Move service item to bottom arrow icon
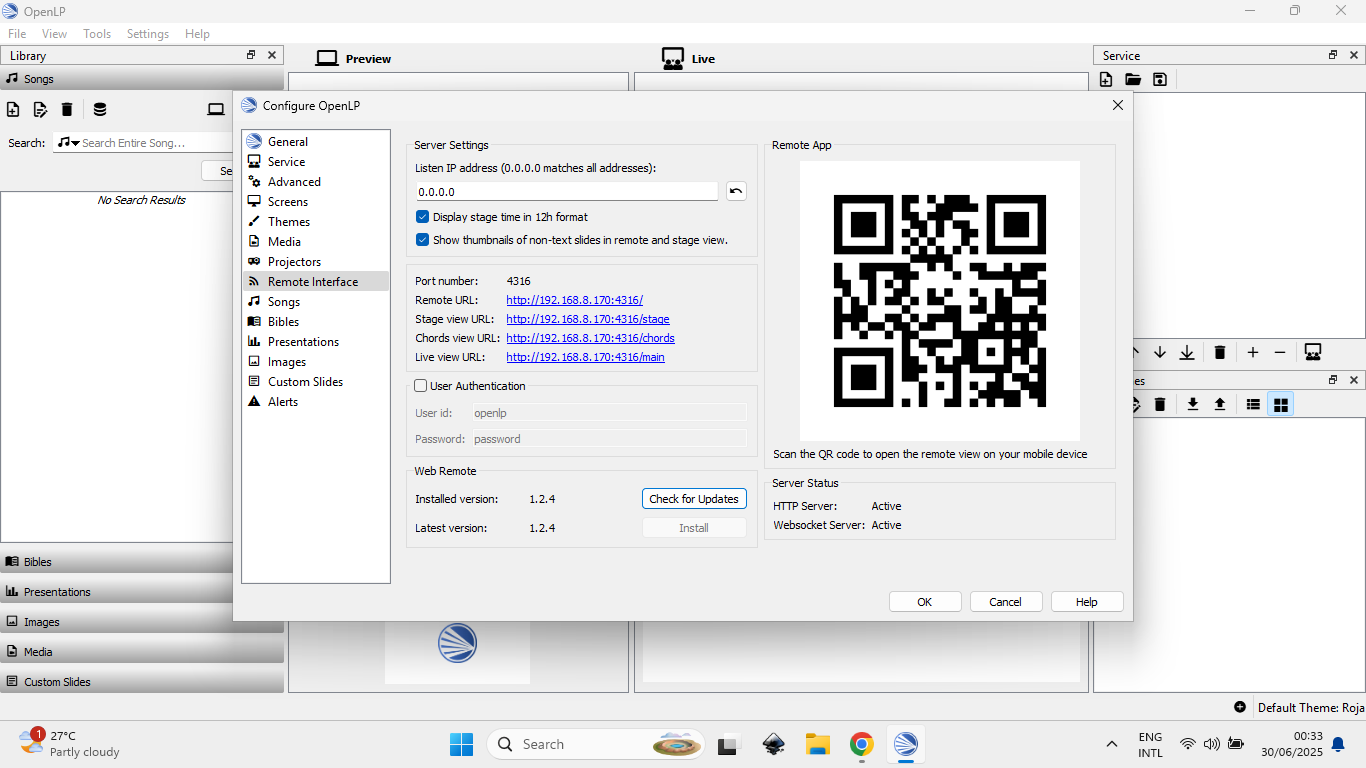Screen dimensions: 1366x768 (x=1187, y=352)
